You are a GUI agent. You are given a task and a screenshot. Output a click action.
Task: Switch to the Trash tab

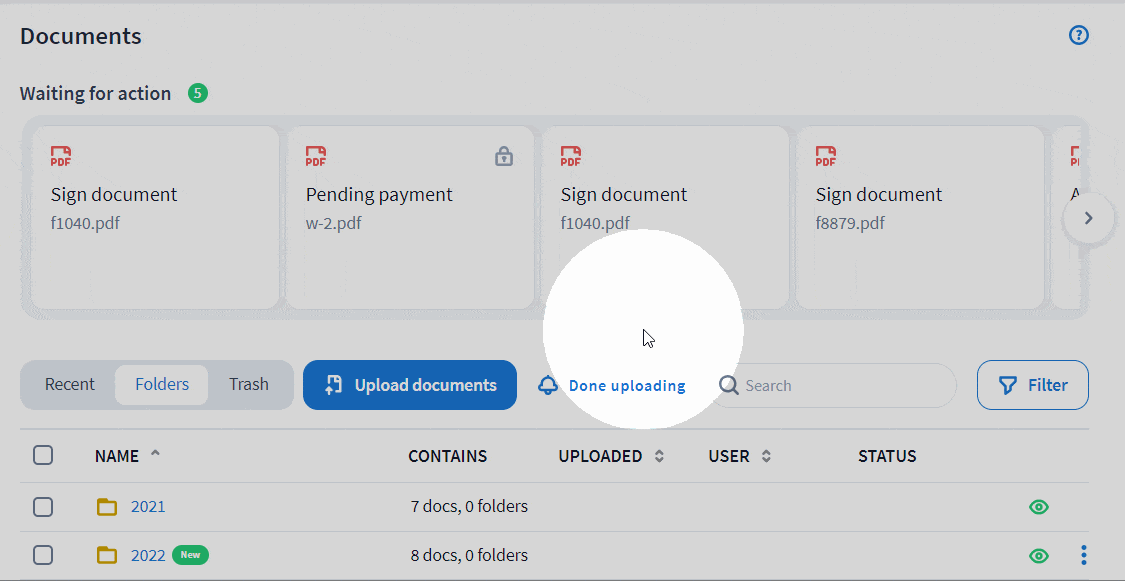pos(248,385)
